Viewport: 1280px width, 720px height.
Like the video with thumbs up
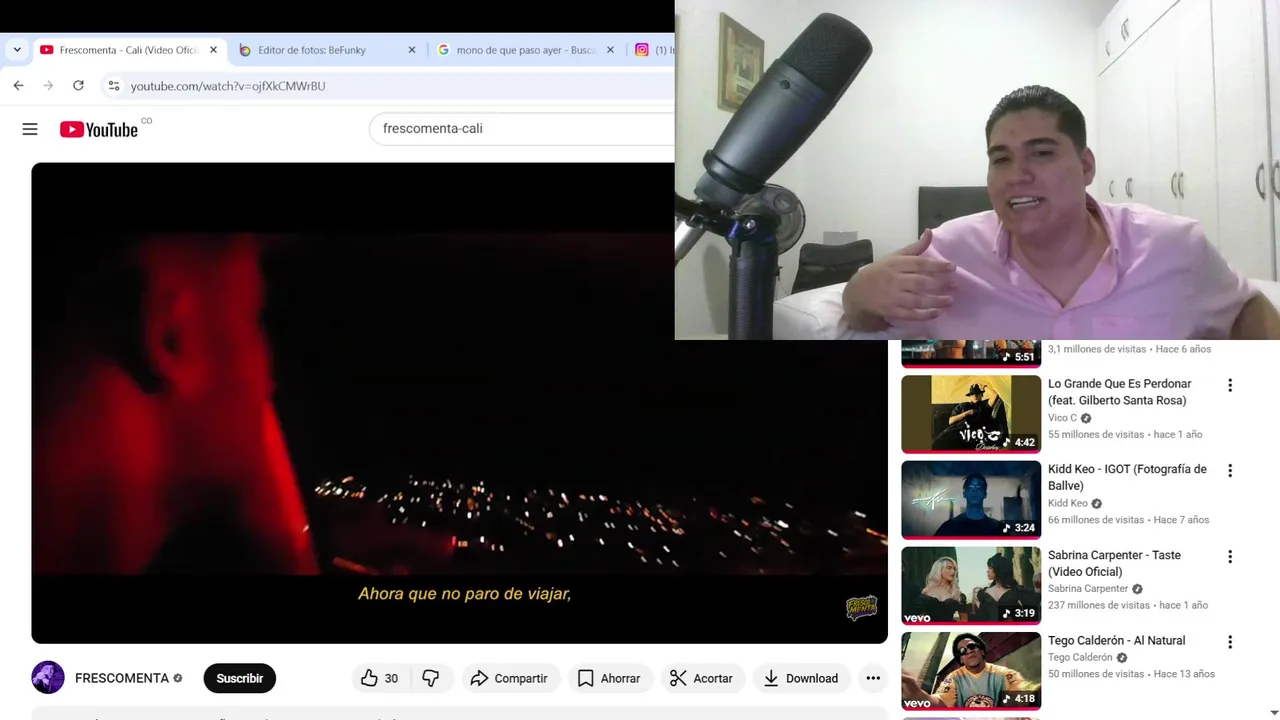point(380,678)
